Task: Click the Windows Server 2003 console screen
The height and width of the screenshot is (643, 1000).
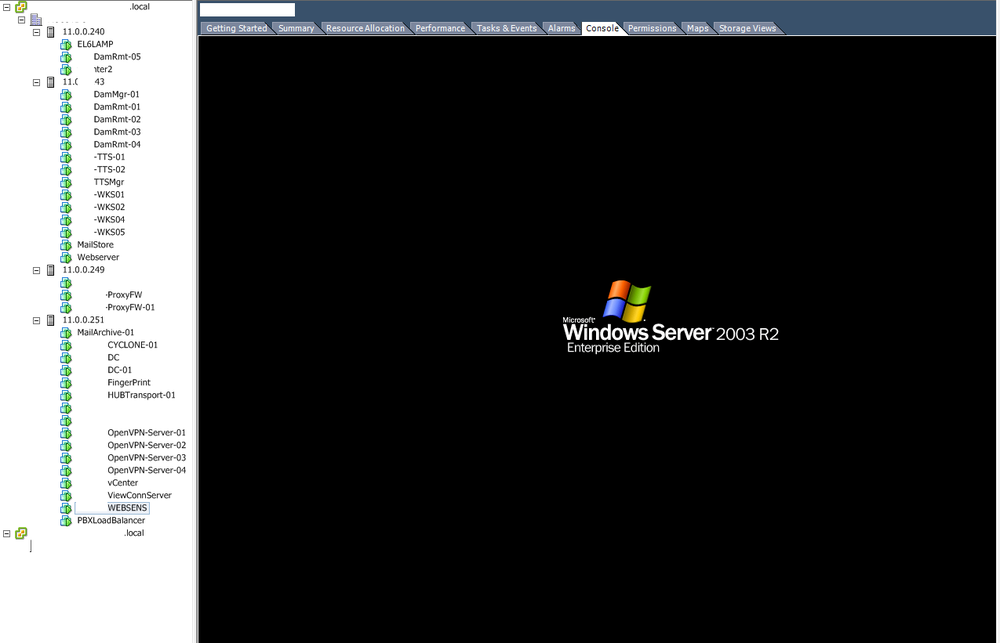Action: click(598, 338)
